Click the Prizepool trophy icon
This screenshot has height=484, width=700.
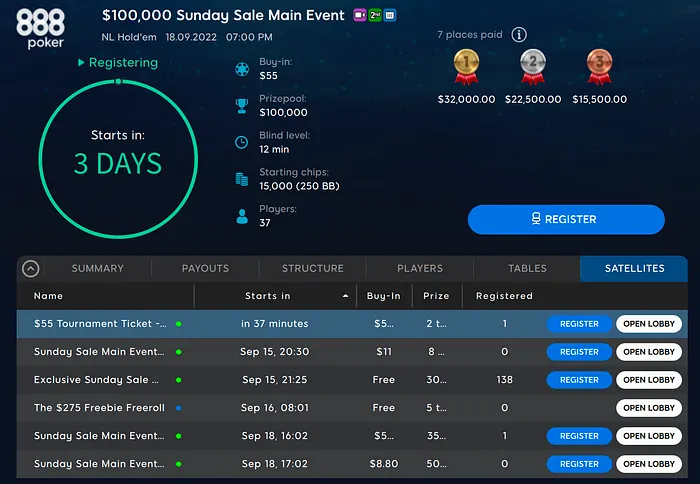(x=241, y=105)
